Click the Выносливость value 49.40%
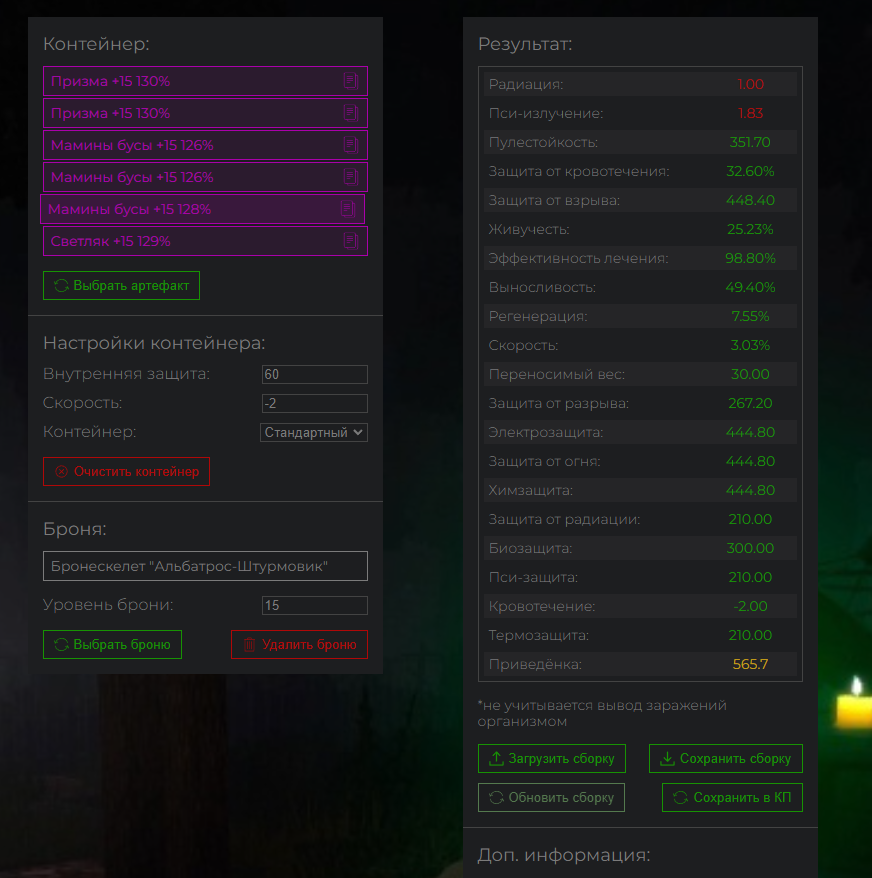 pos(750,287)
